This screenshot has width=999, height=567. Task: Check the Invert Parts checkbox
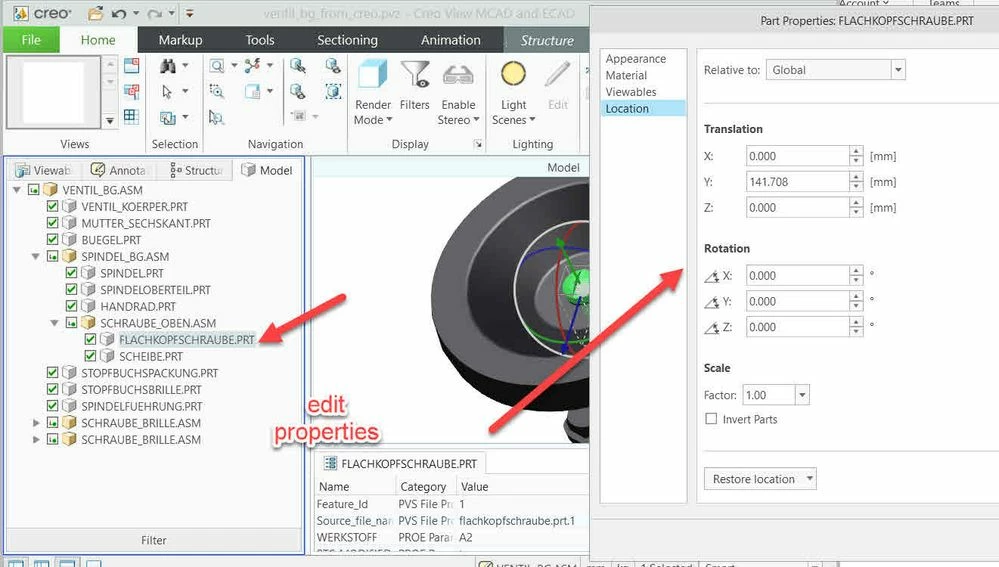[x=711, y=419]
